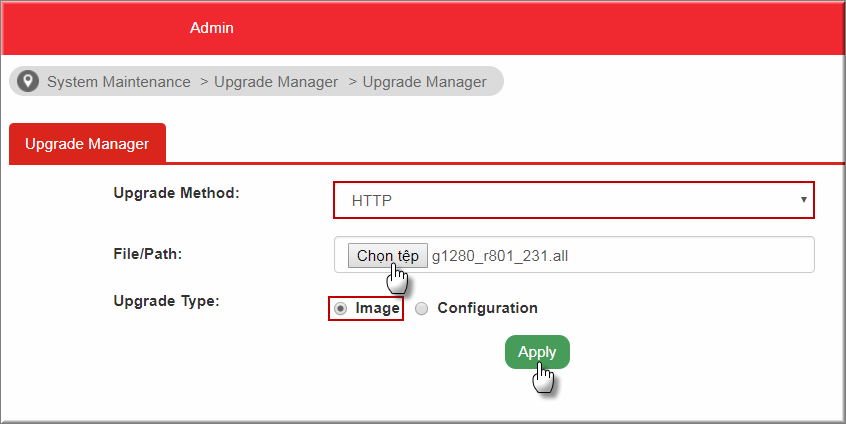Click the empty File/Path input box area
Image resolution: width=846 pixels, height=424 pixels.
click(x=691, y=255)
